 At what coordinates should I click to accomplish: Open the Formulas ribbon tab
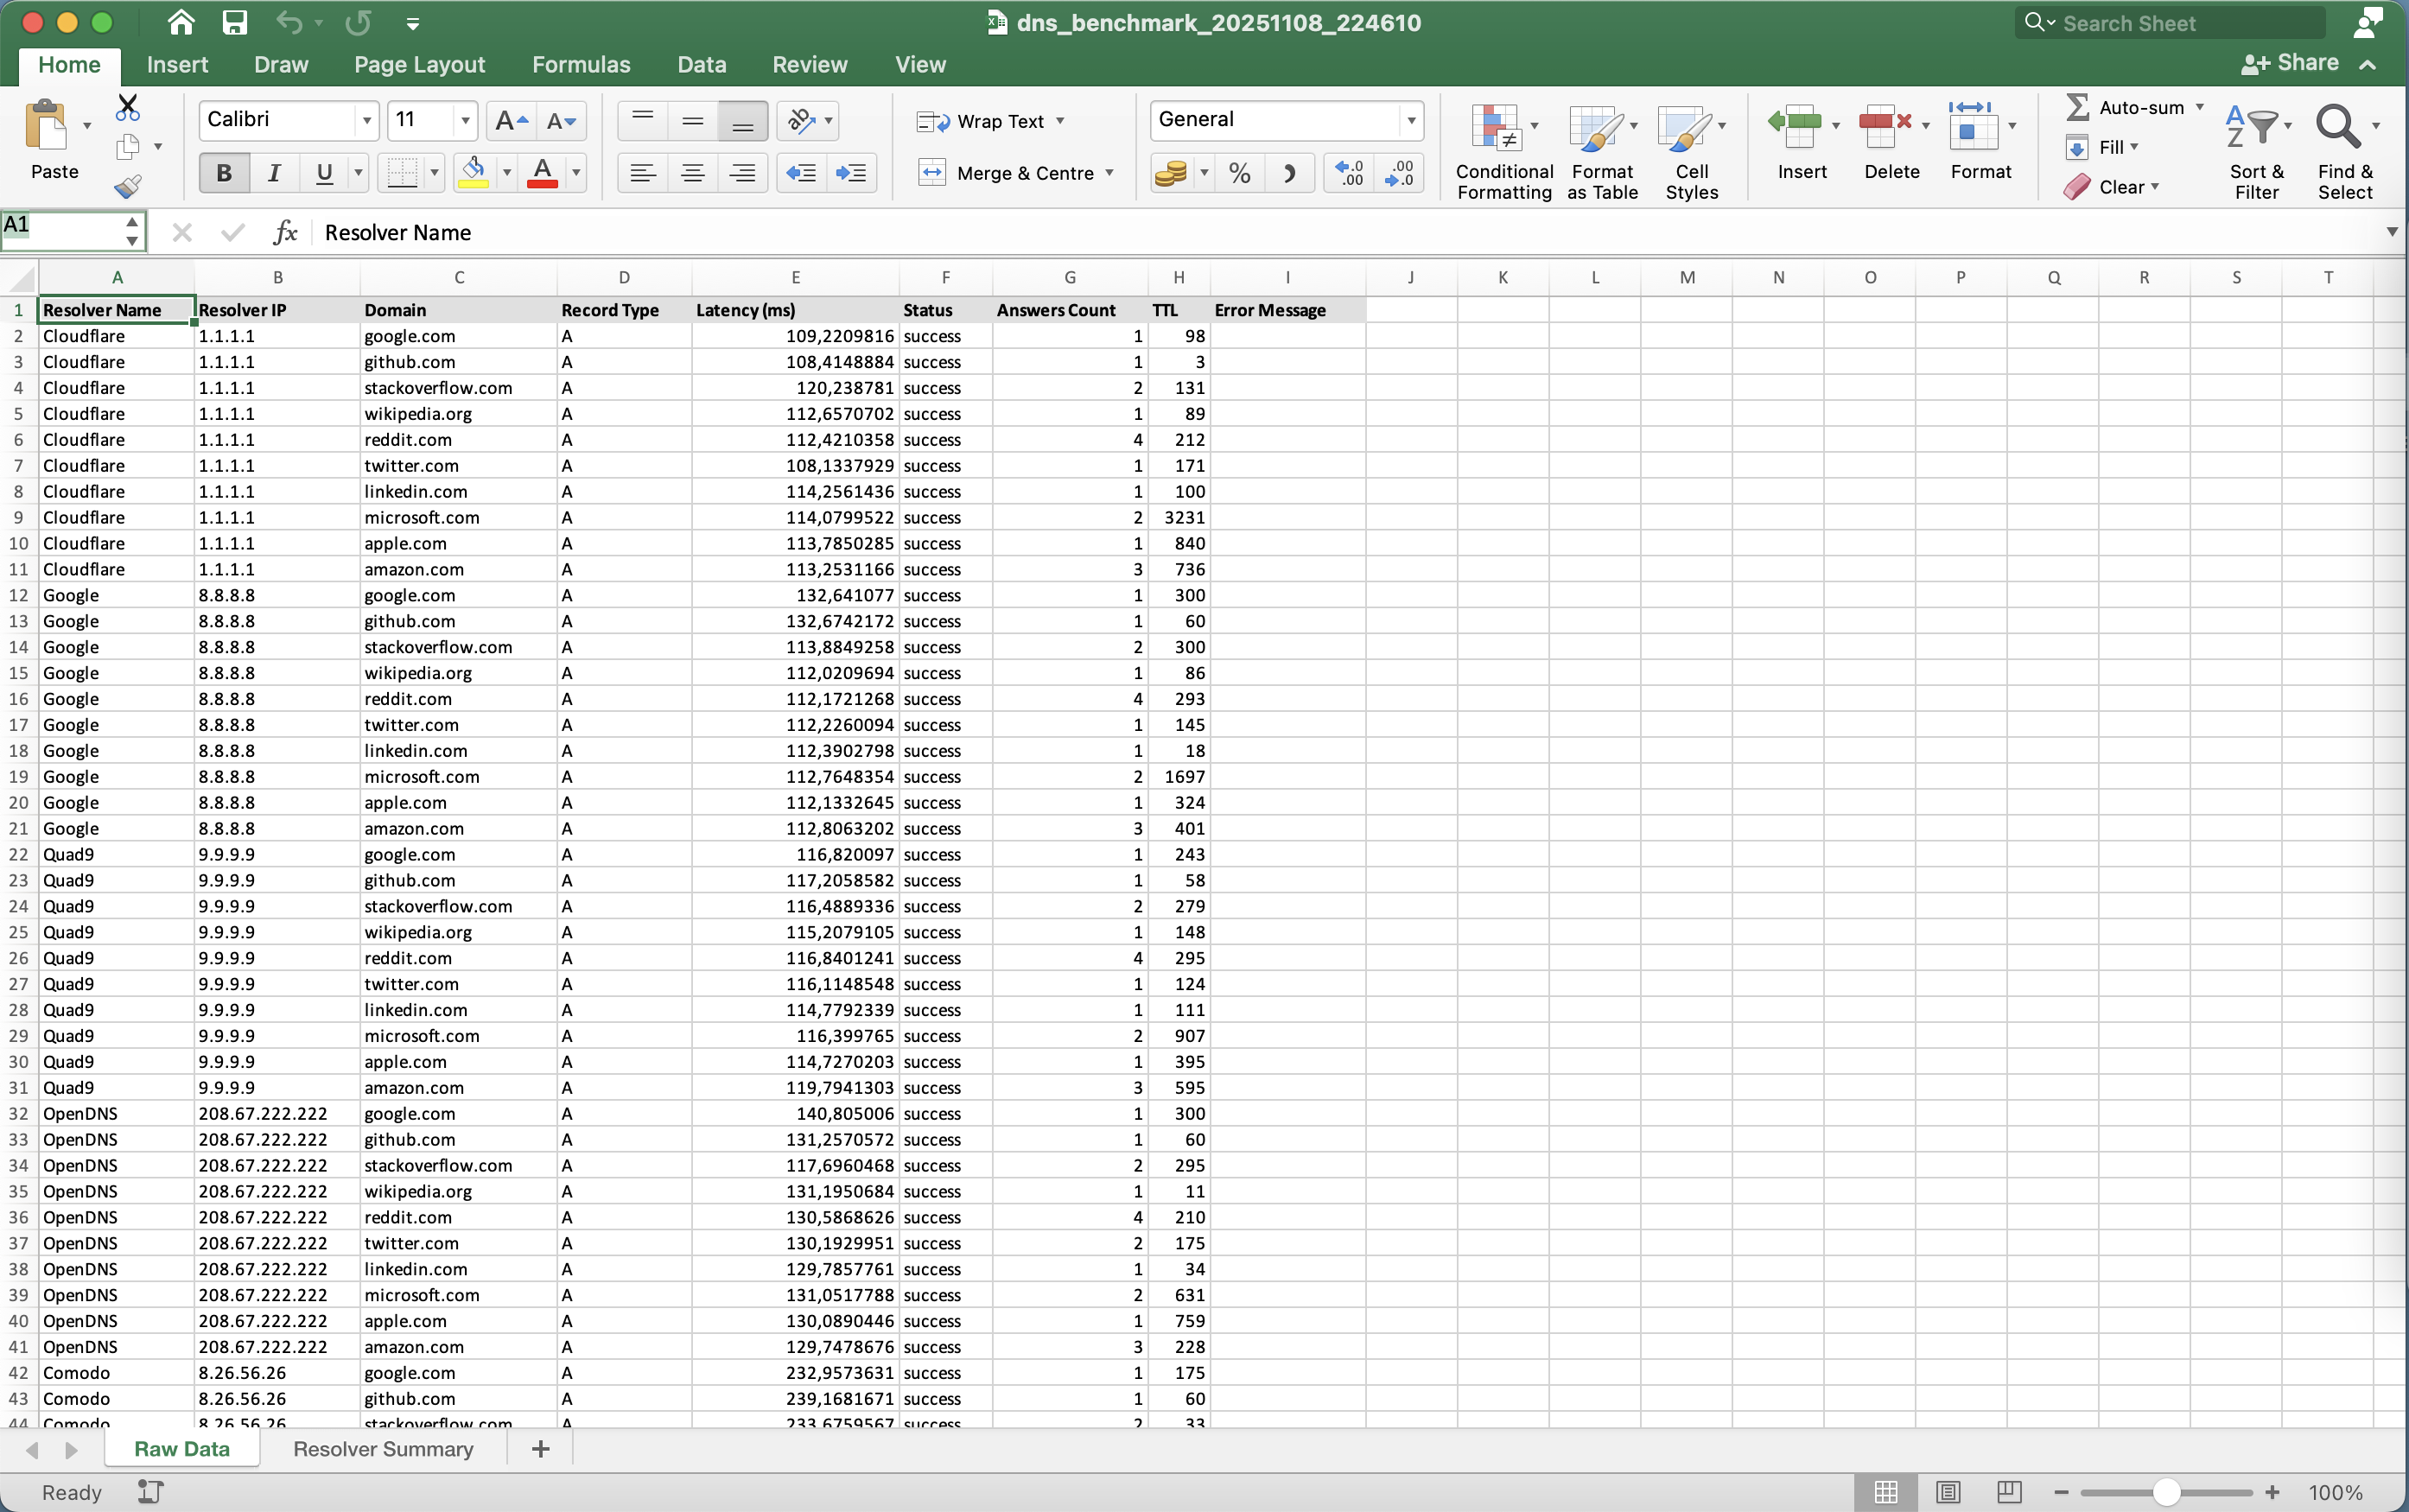point(581,65)
